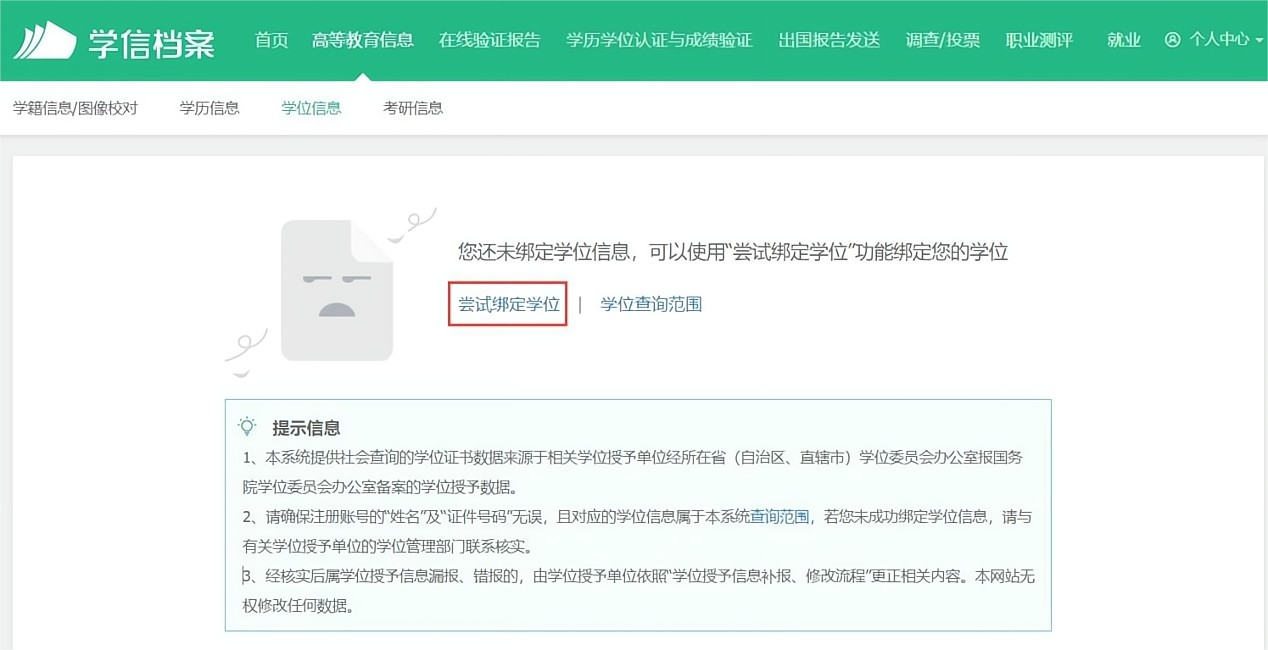Go to 学历学位认证与成绩验证
The image size is (1268, 650).
(659, 40)
